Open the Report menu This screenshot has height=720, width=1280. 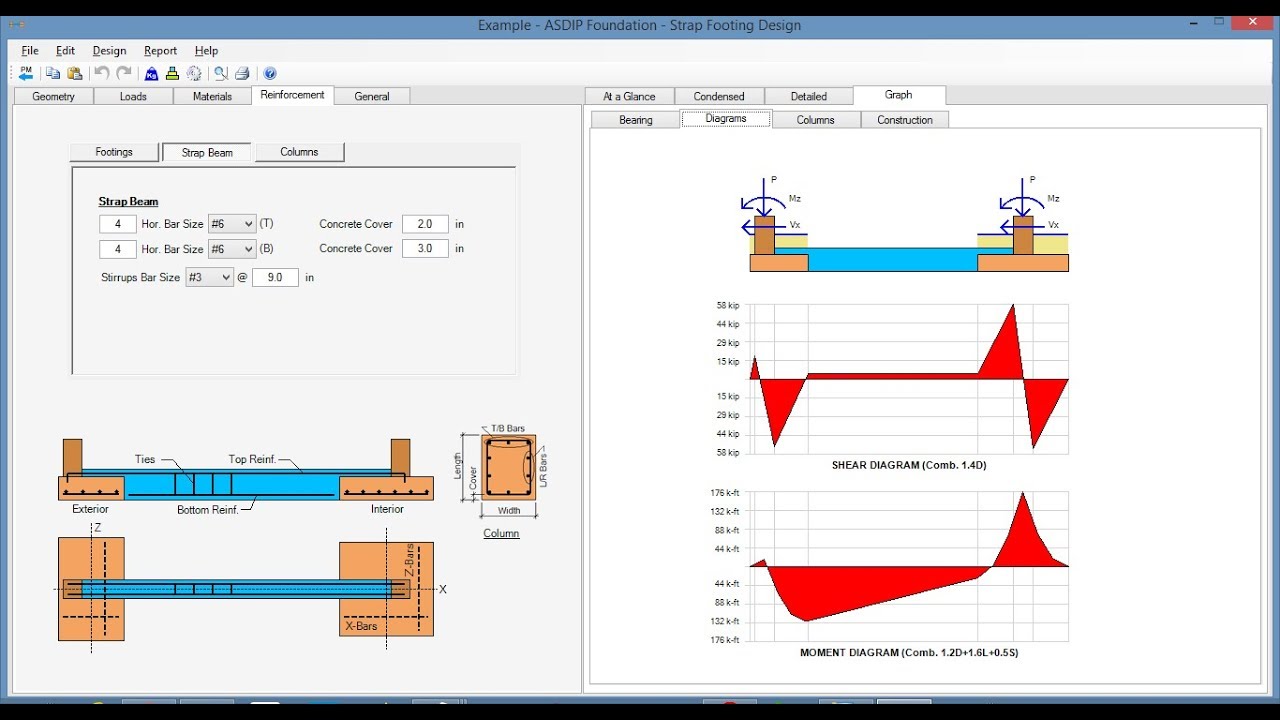pyautogui.click(x=160, y=51)
